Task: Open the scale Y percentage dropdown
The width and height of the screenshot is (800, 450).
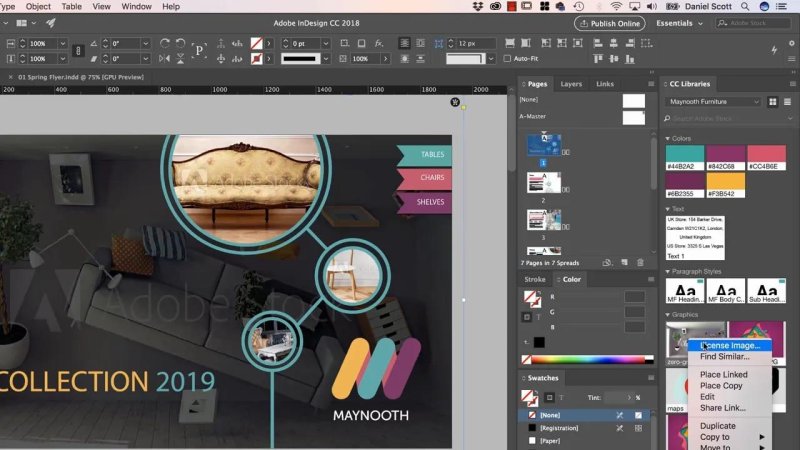Action: 63,59
